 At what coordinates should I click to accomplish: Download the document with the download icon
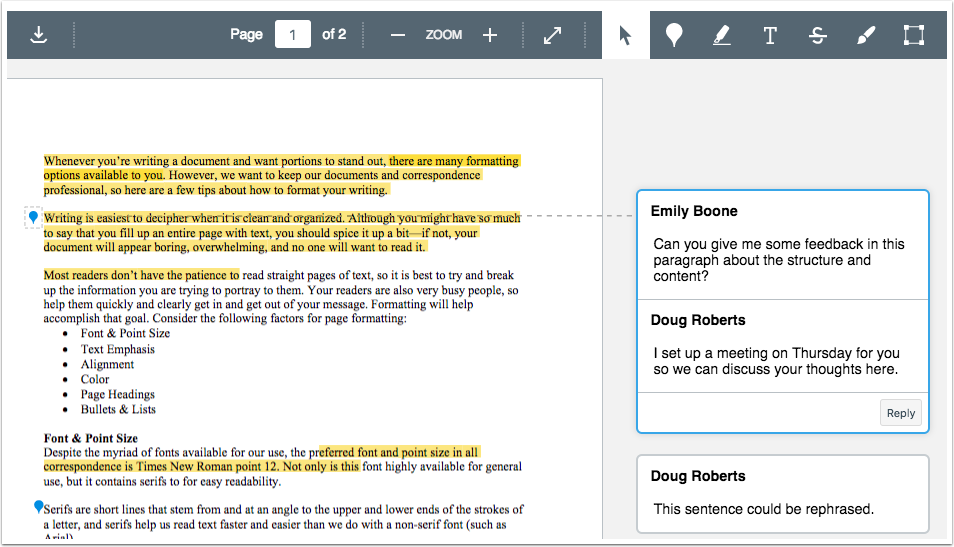[38, 35]
